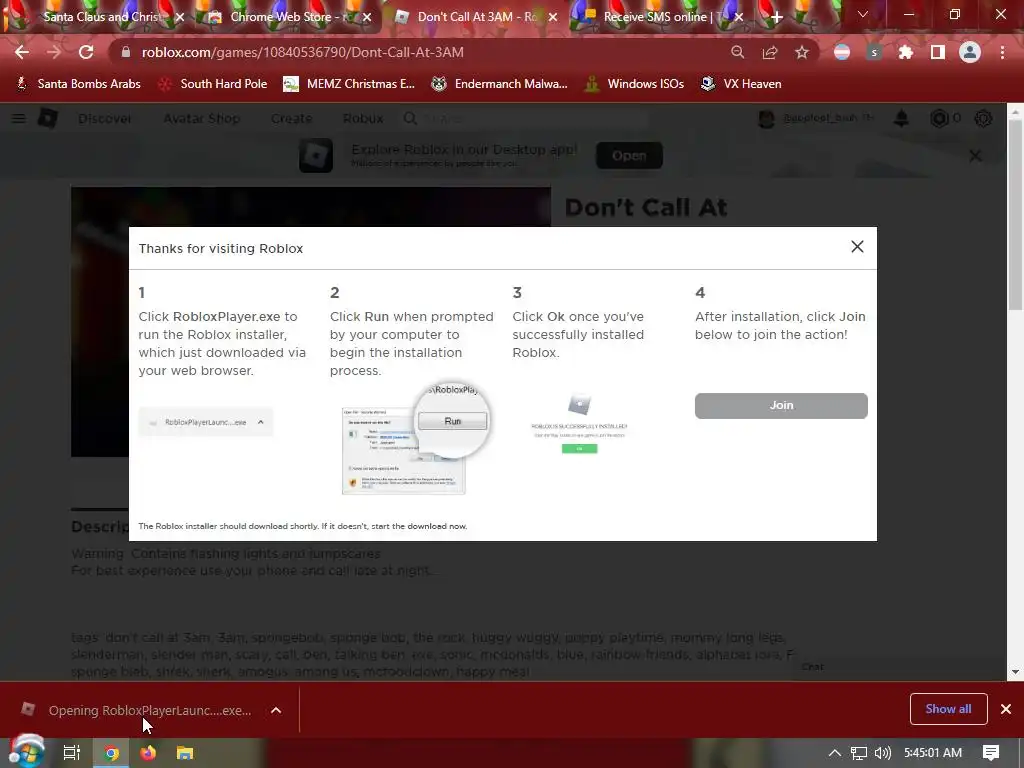Click the Roblox logo home icon
Screen dimensions: 1024x768
point(48,118)
